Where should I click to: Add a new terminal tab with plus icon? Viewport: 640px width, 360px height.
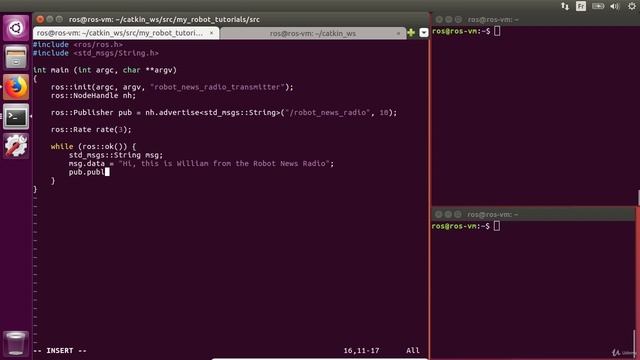pyautogui.click(x=411, y=33)
